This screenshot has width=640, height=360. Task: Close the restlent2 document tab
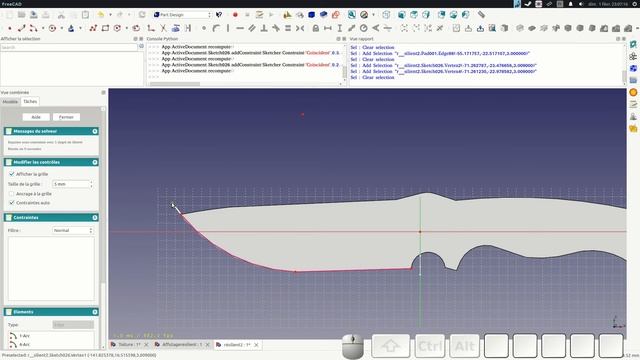[x=256, y=345]
